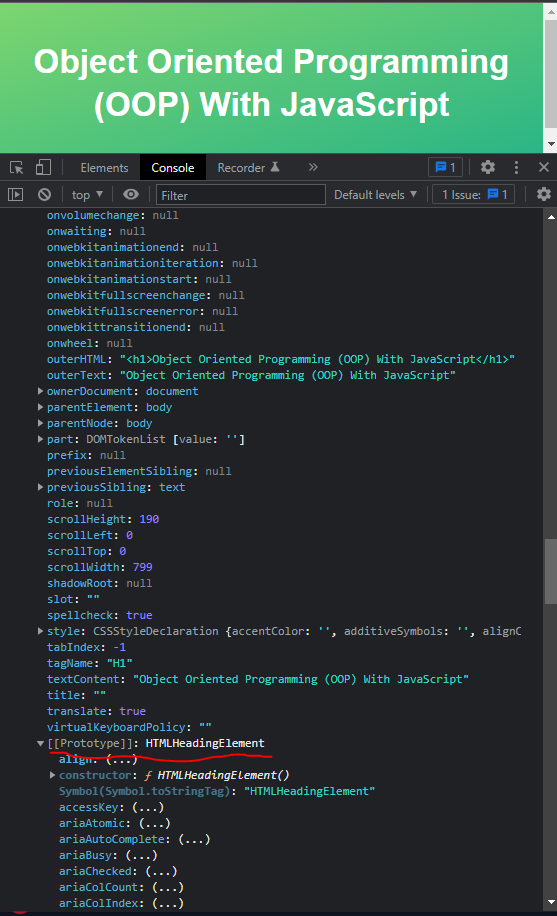This screenshot has width=557, height=916.
Task: Clear the console icon
Action: point(44,195)
